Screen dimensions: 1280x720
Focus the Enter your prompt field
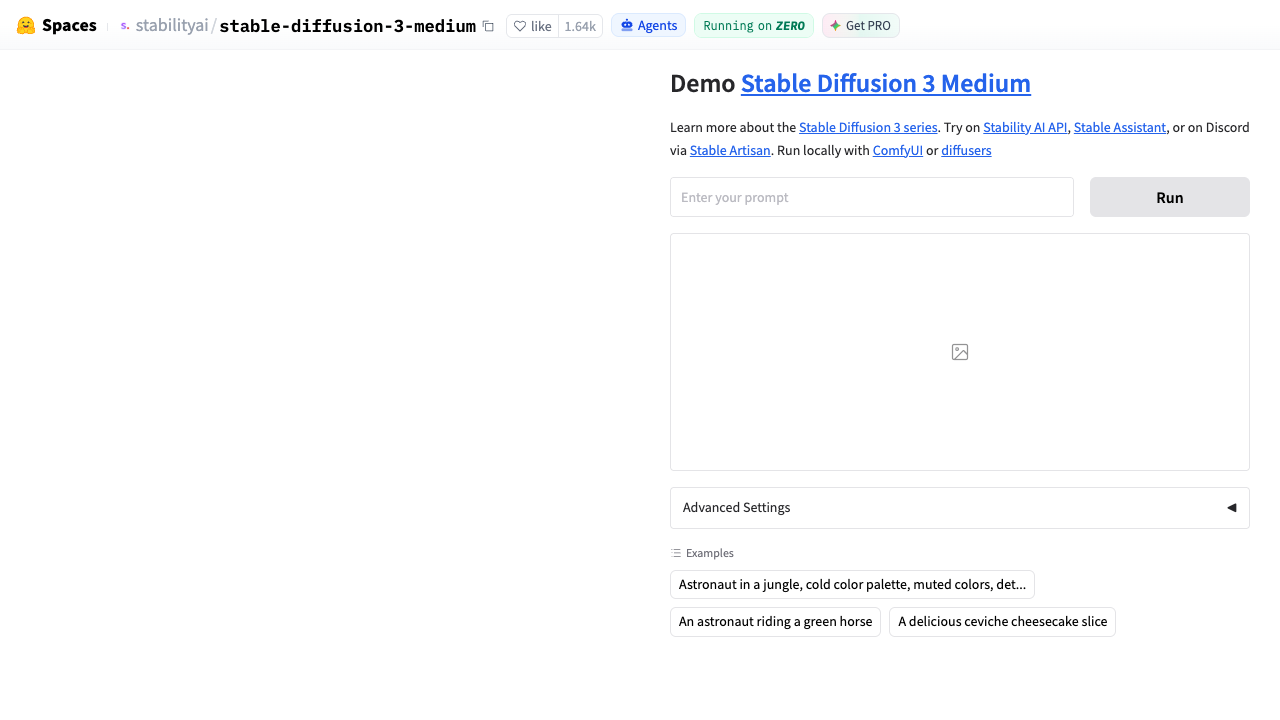point(872,197)
